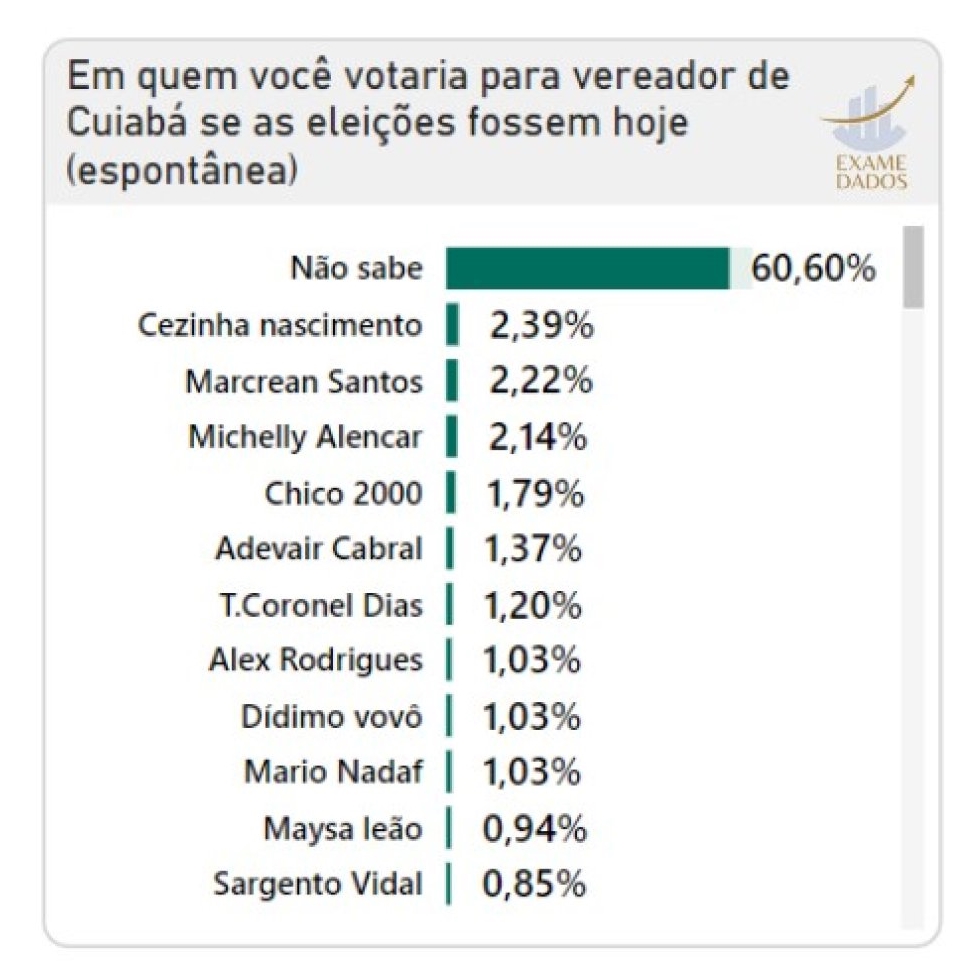This screenshot has height=970, width=970.
Task: Click the Marcrean Santos label
Action: click(304, 381)
